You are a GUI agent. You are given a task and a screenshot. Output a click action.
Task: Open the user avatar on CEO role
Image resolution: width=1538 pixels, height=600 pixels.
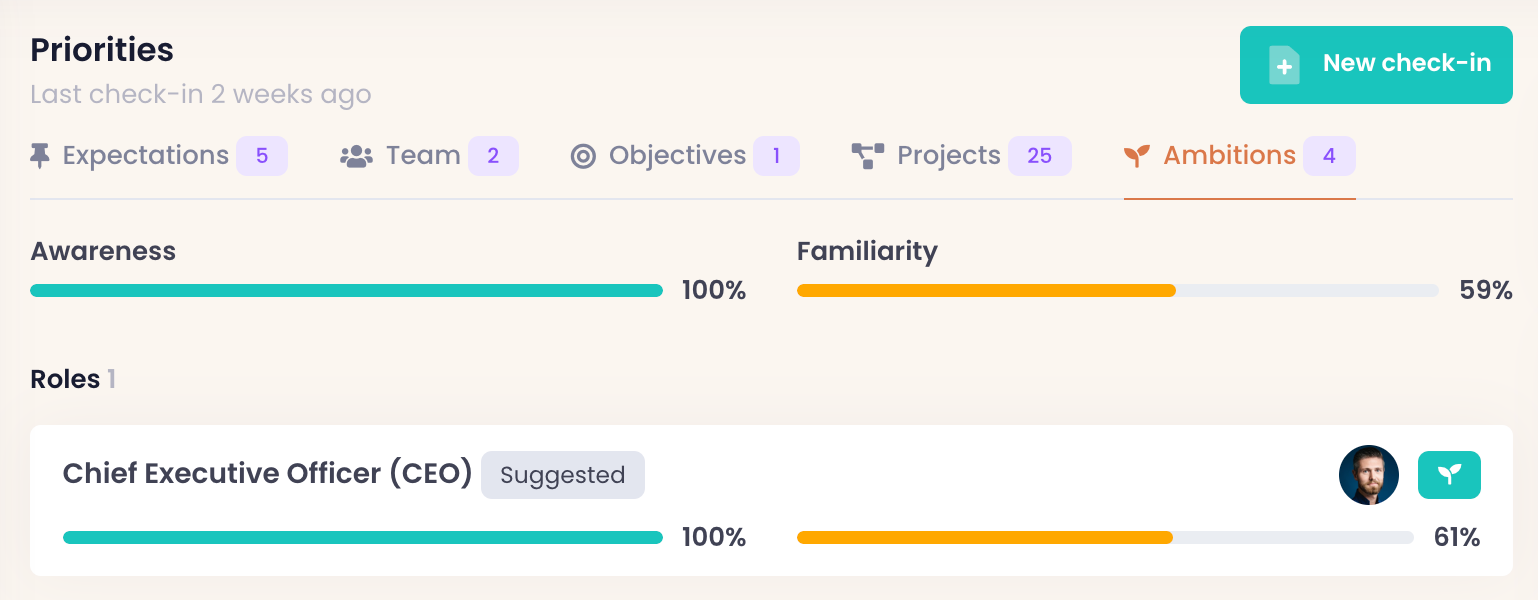[1368, 475]
